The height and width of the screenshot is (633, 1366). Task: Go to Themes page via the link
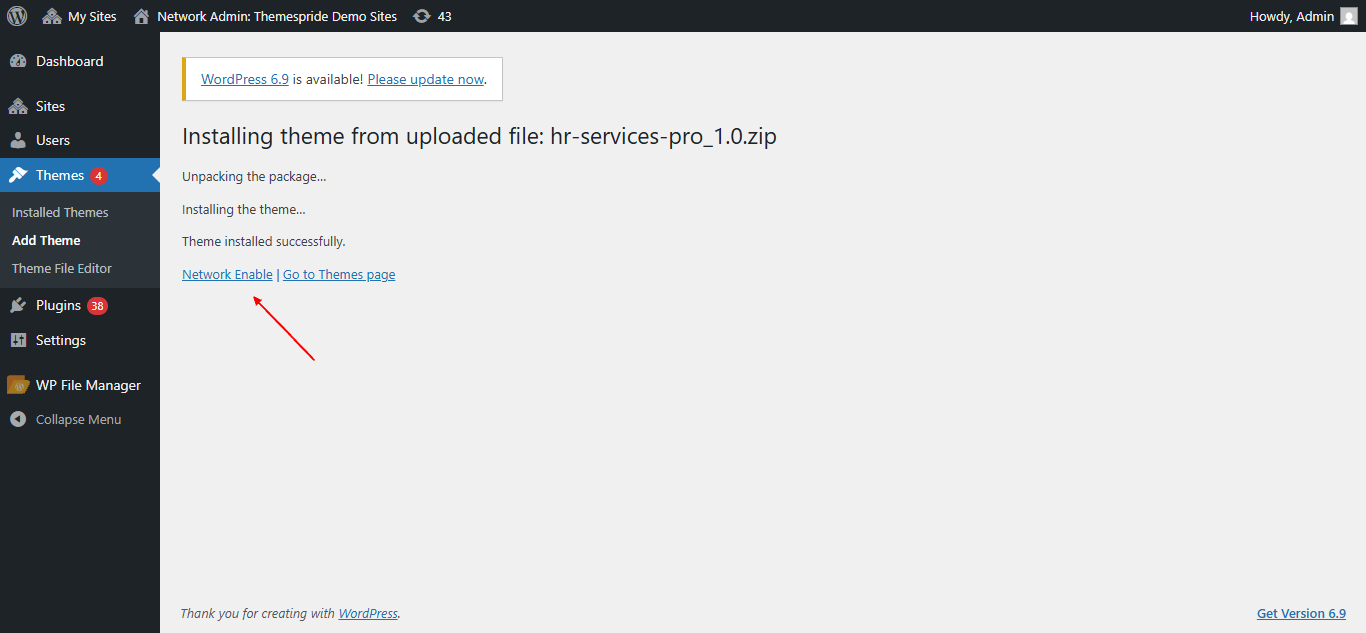click(339, 273)
